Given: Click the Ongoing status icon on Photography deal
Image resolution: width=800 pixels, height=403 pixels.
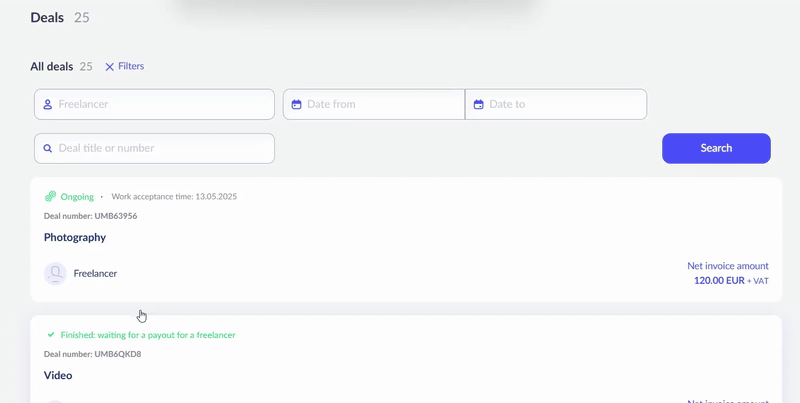Looking at the screenshot, I should (x=50, y=196).
